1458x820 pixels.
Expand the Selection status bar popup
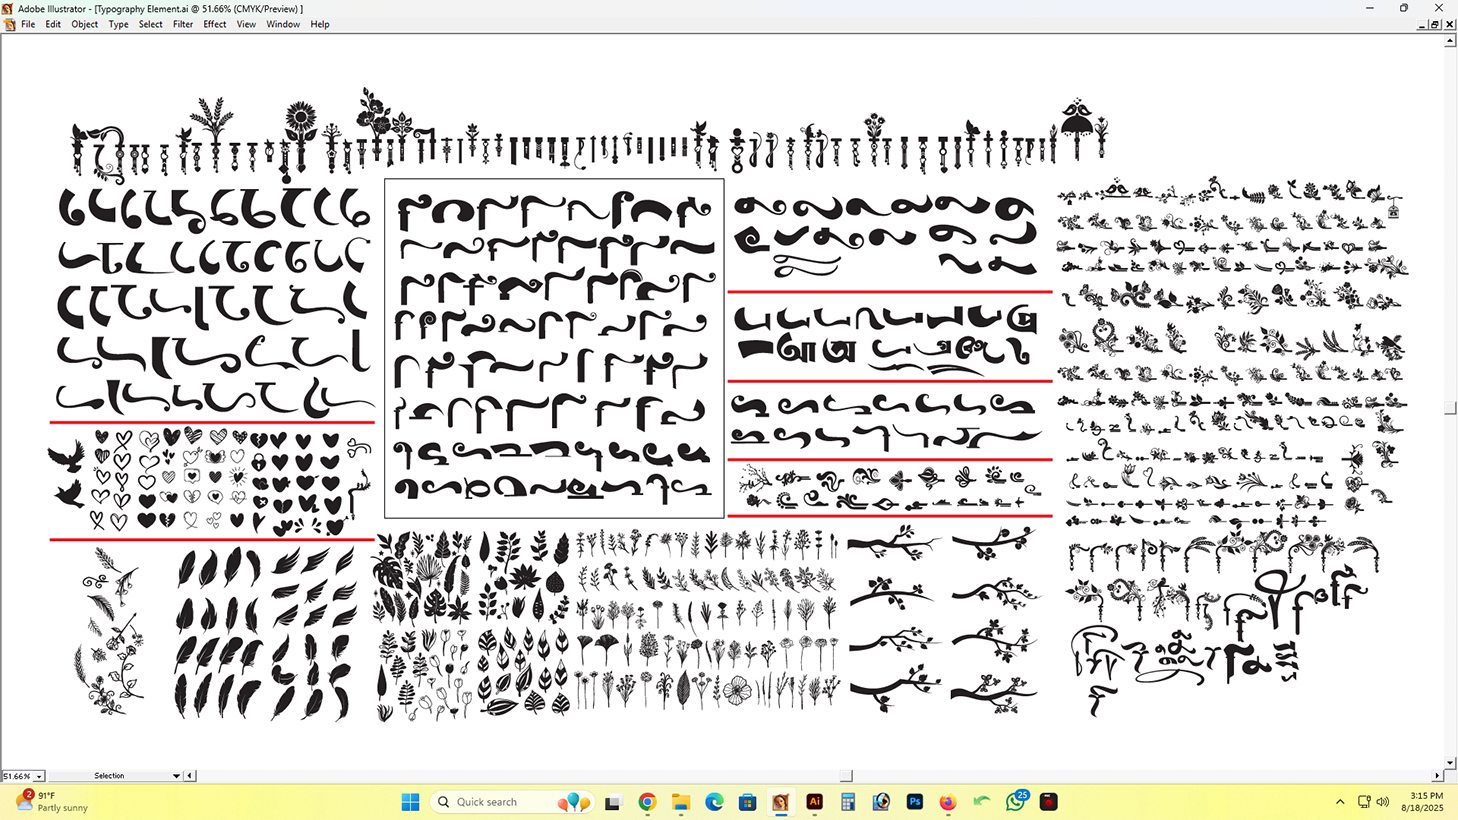coord(176,776)
